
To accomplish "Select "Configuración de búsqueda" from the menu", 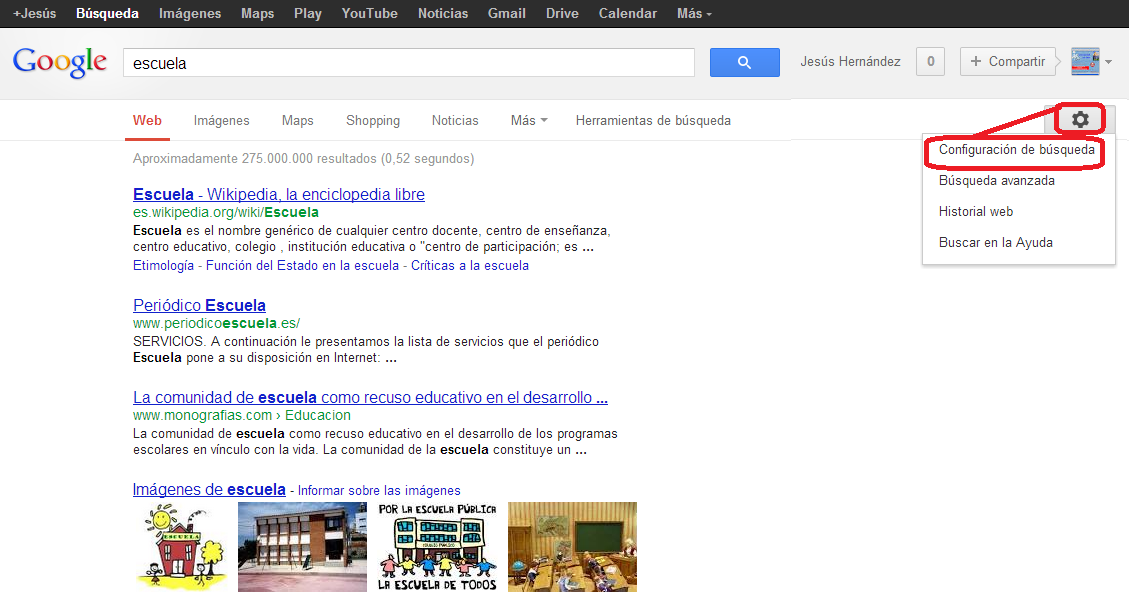I will click(x=1014, y=150).
